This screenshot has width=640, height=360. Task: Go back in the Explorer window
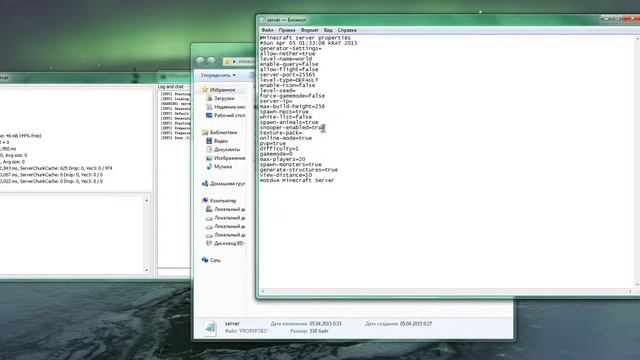tap(200, 61)
